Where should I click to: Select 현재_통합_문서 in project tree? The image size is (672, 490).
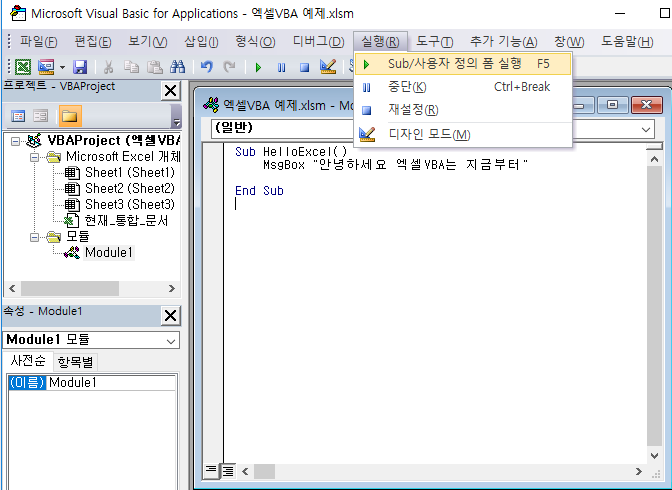pyautogui.click(x=126, y=220)
